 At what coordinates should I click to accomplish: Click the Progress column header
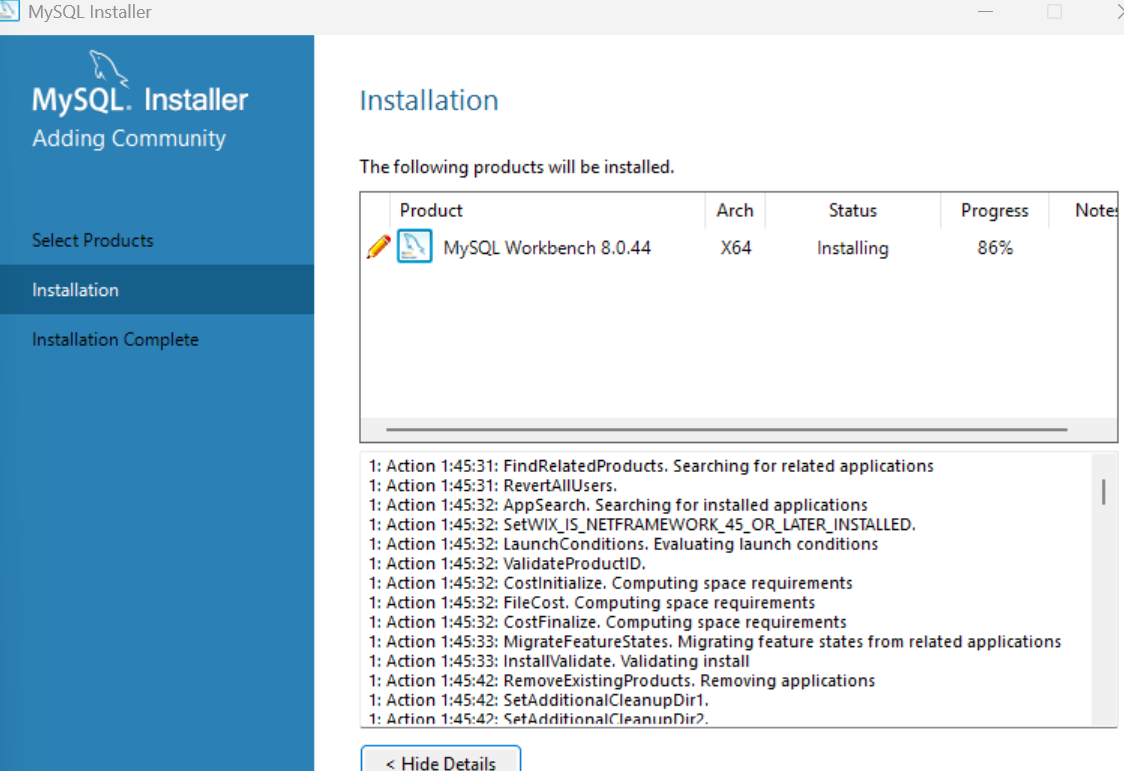[994, 211]
